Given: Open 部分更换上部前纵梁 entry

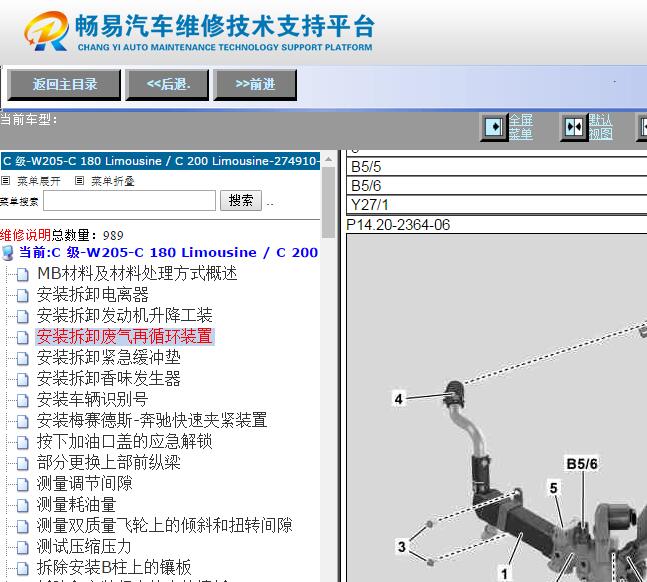Looking at the screenshot, I should pyautogui.click(x=109, y=462).
